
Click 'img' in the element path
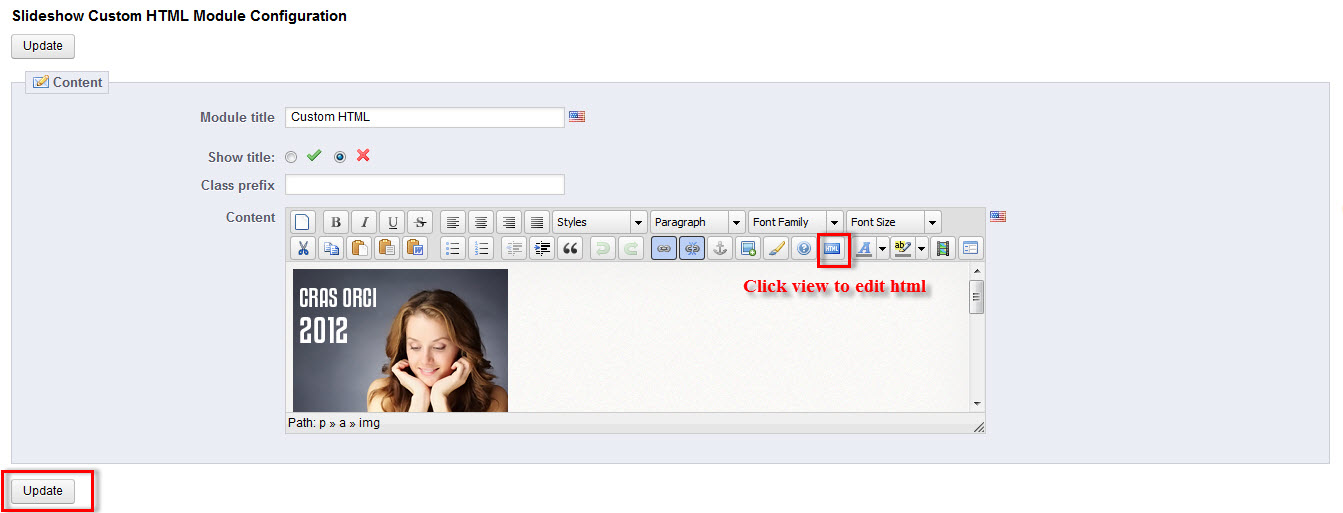coord(369,423)
